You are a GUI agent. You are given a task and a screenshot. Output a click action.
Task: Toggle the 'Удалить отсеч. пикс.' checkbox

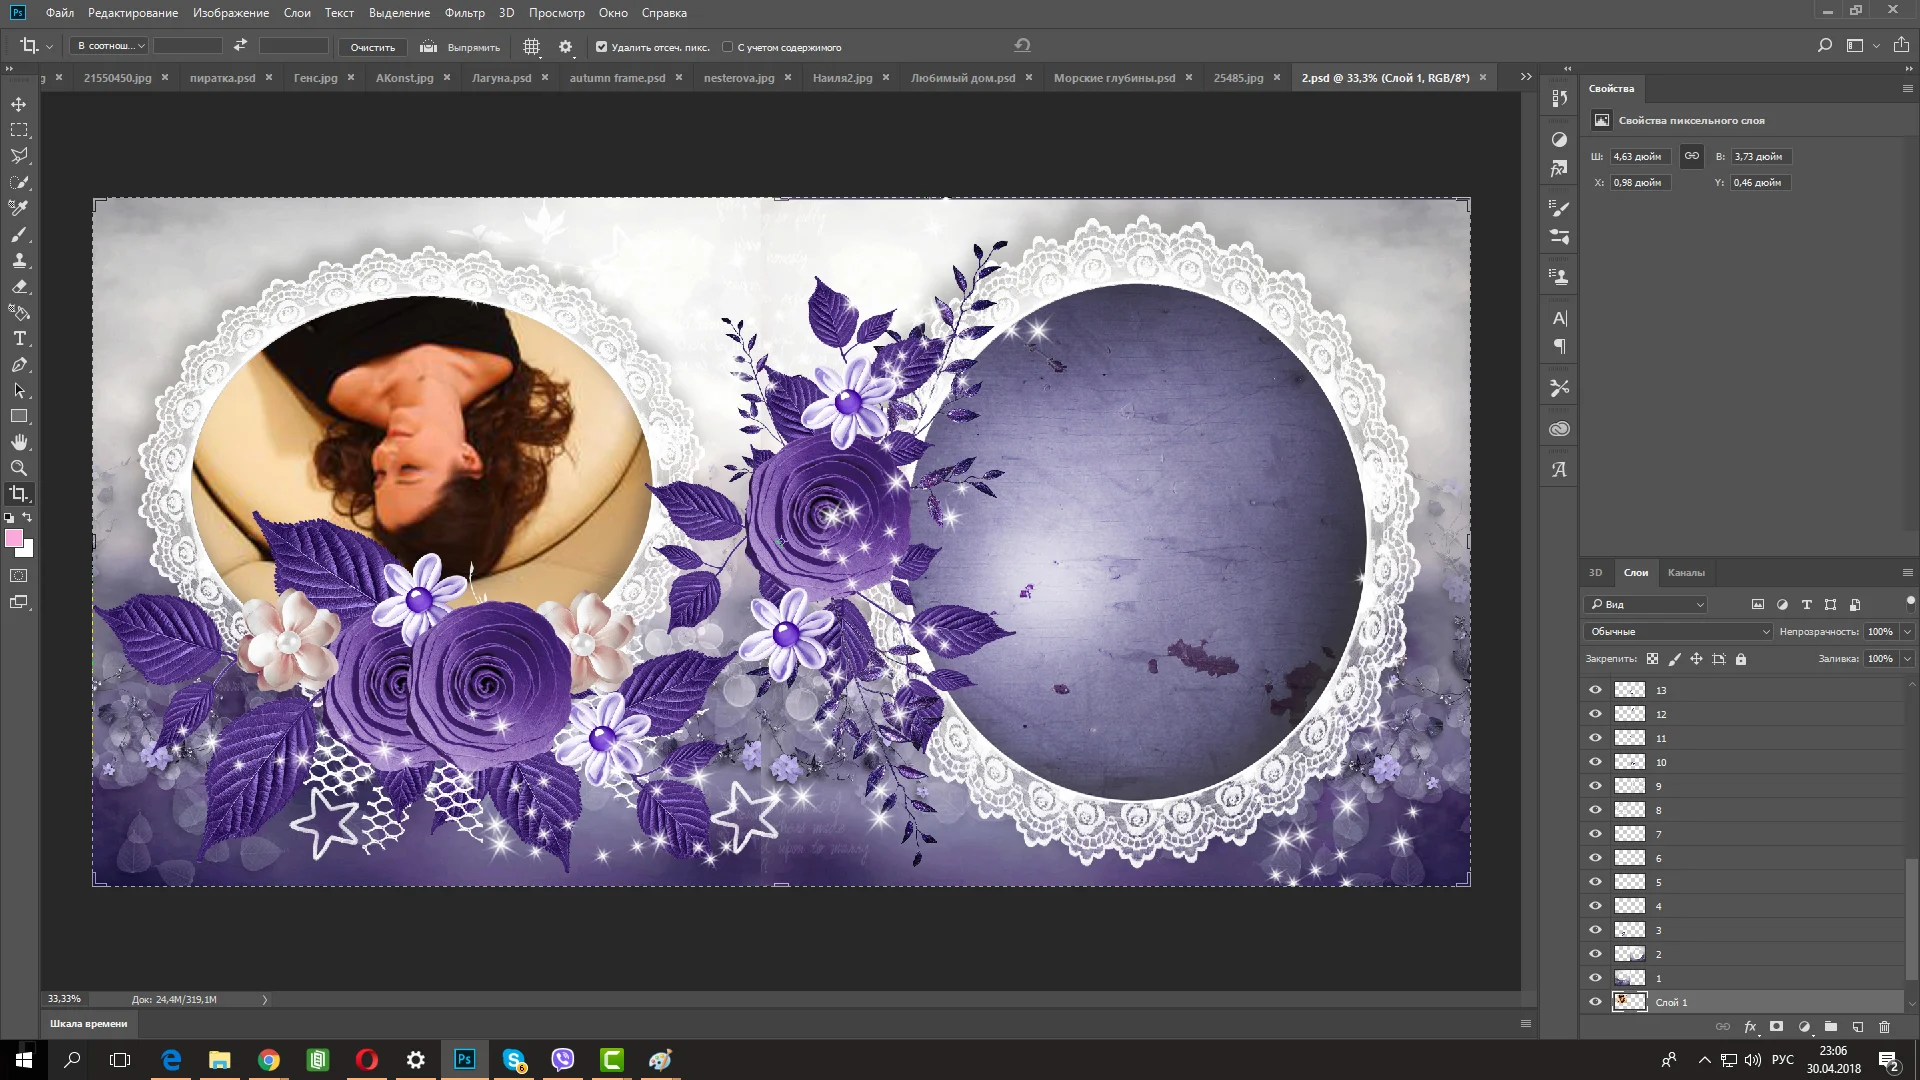(601, 47)
